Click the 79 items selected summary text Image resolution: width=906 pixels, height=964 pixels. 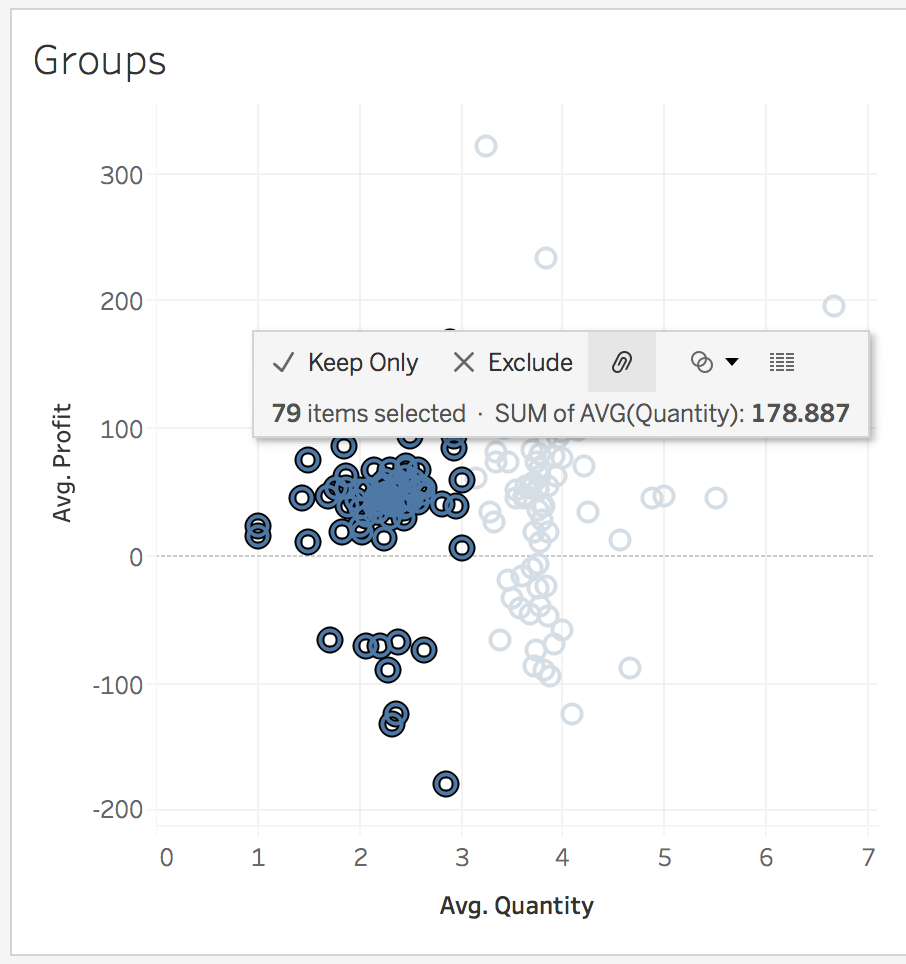click(x=368, y=413)
